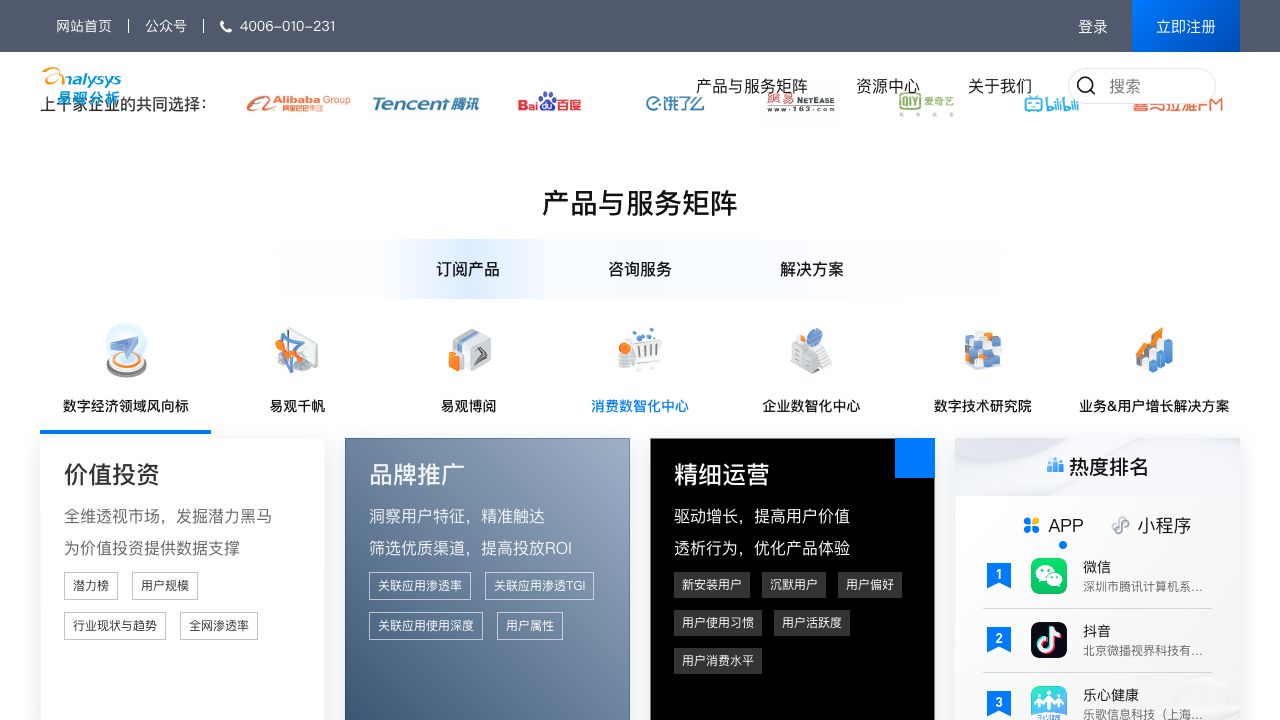Click the 立即注册 button

click(x=1186, y=26)
